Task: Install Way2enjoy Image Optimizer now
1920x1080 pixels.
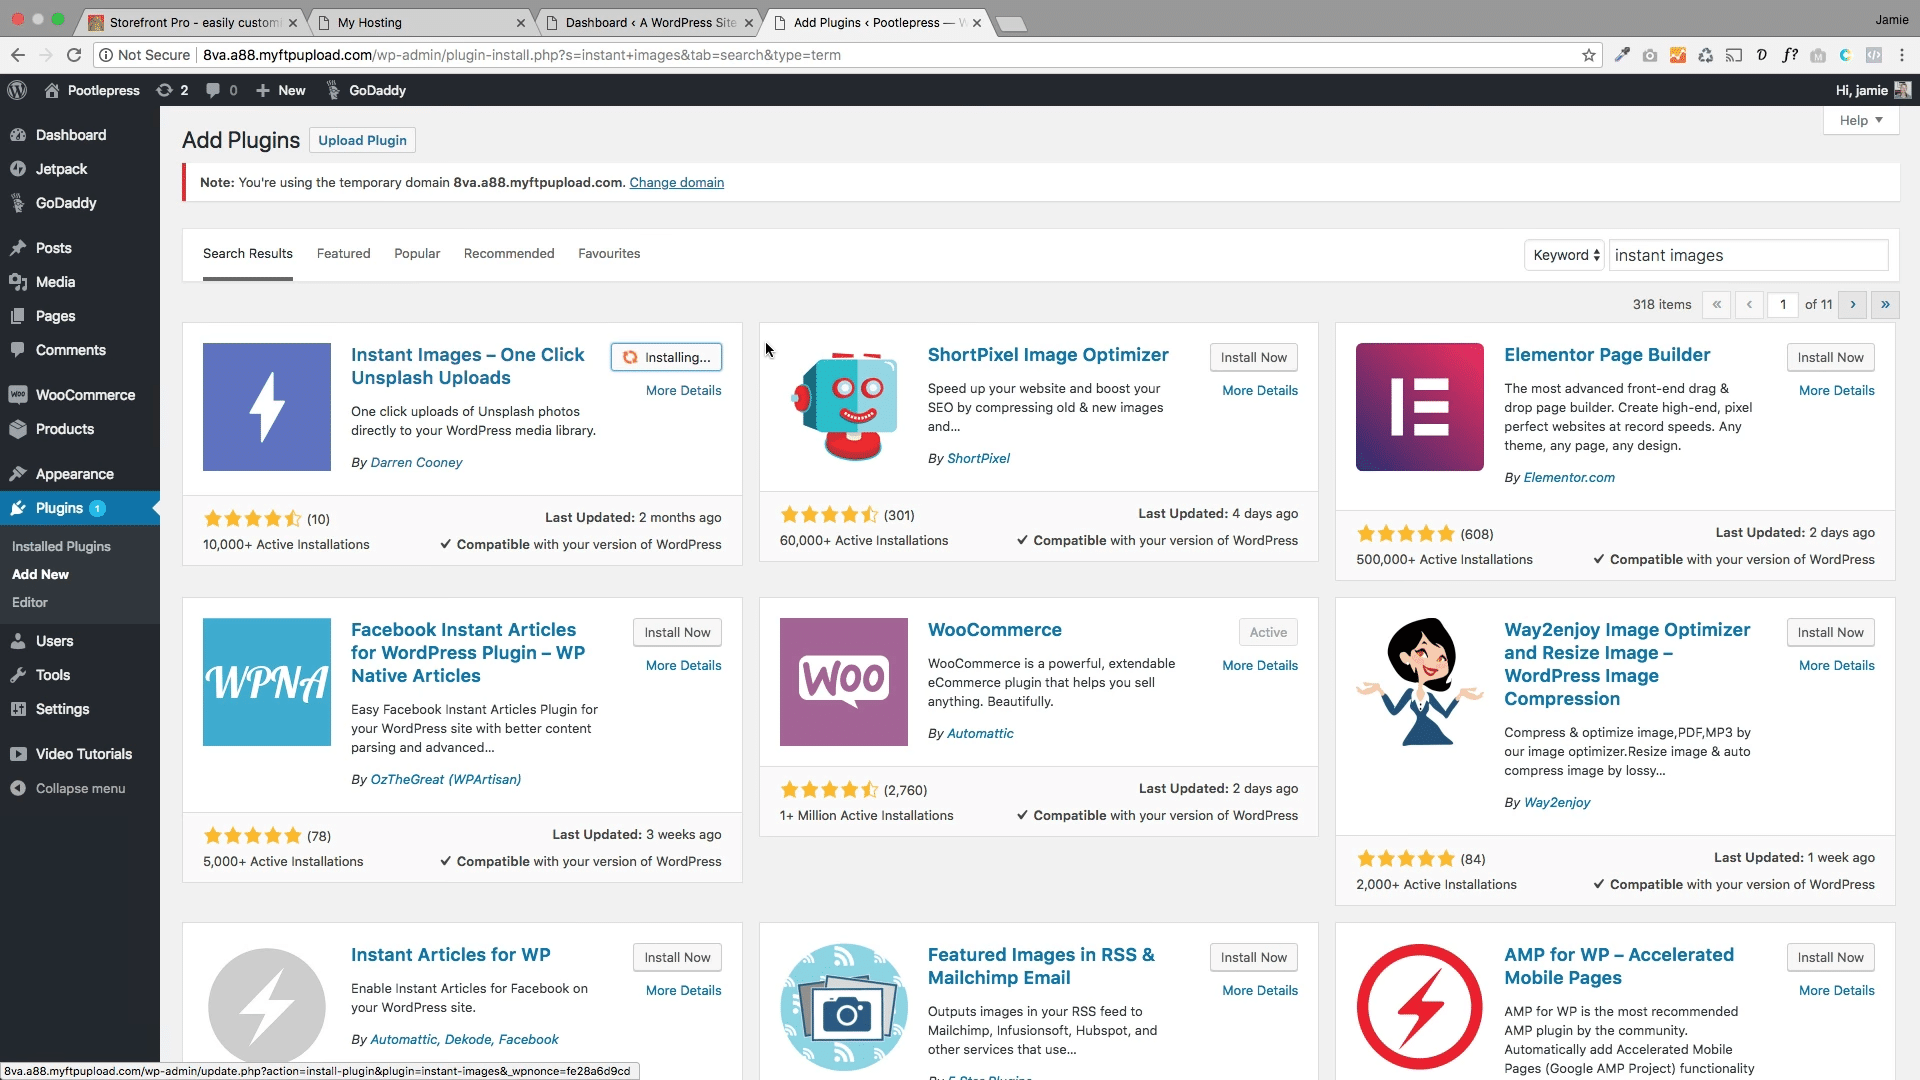Action: click(x=1830, y=632)
